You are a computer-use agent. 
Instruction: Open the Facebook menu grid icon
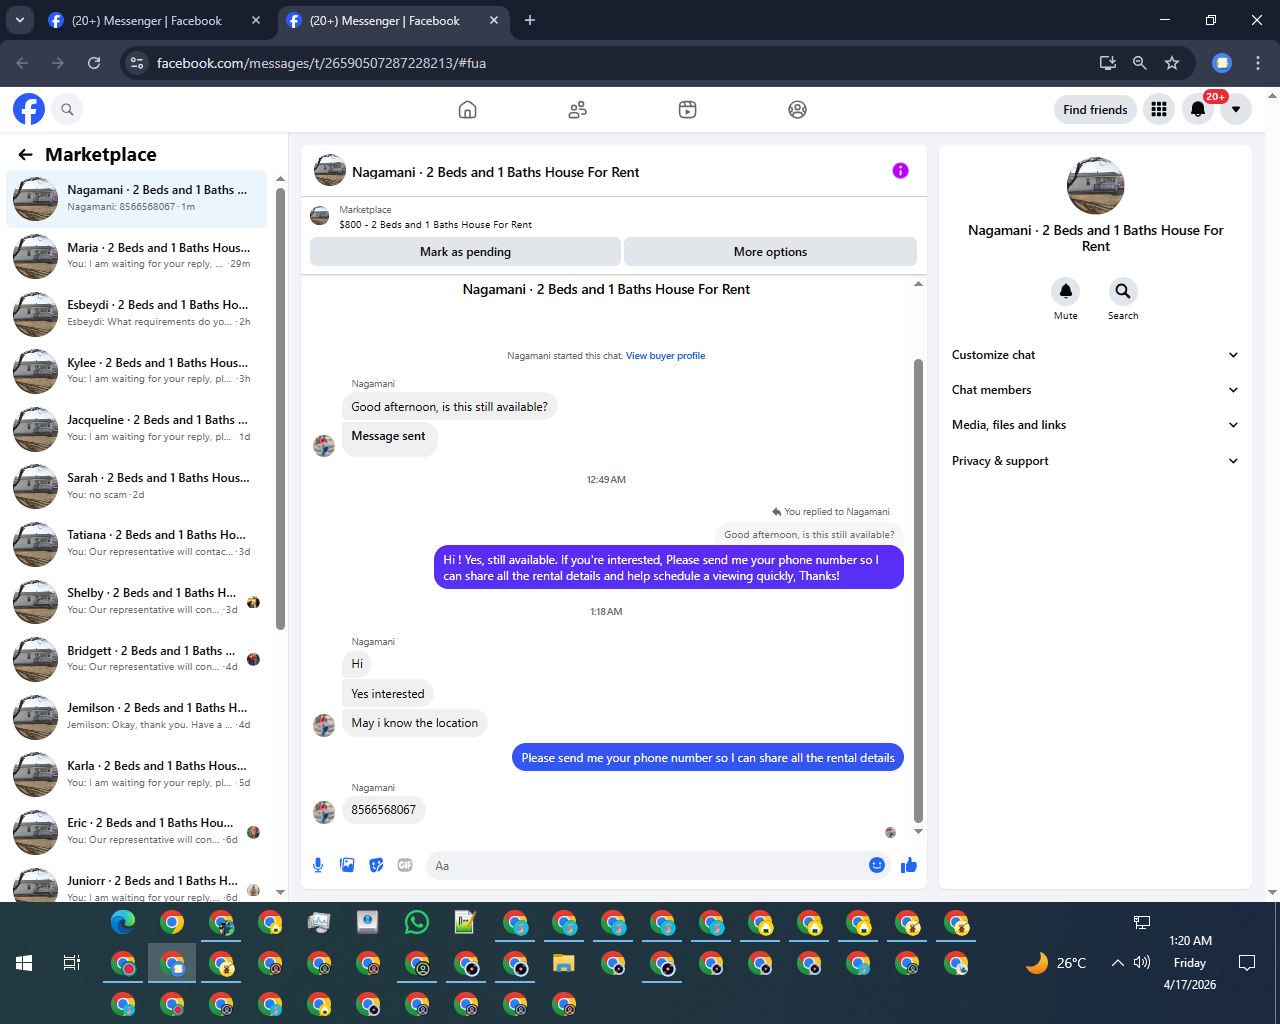pos(1159,109)
